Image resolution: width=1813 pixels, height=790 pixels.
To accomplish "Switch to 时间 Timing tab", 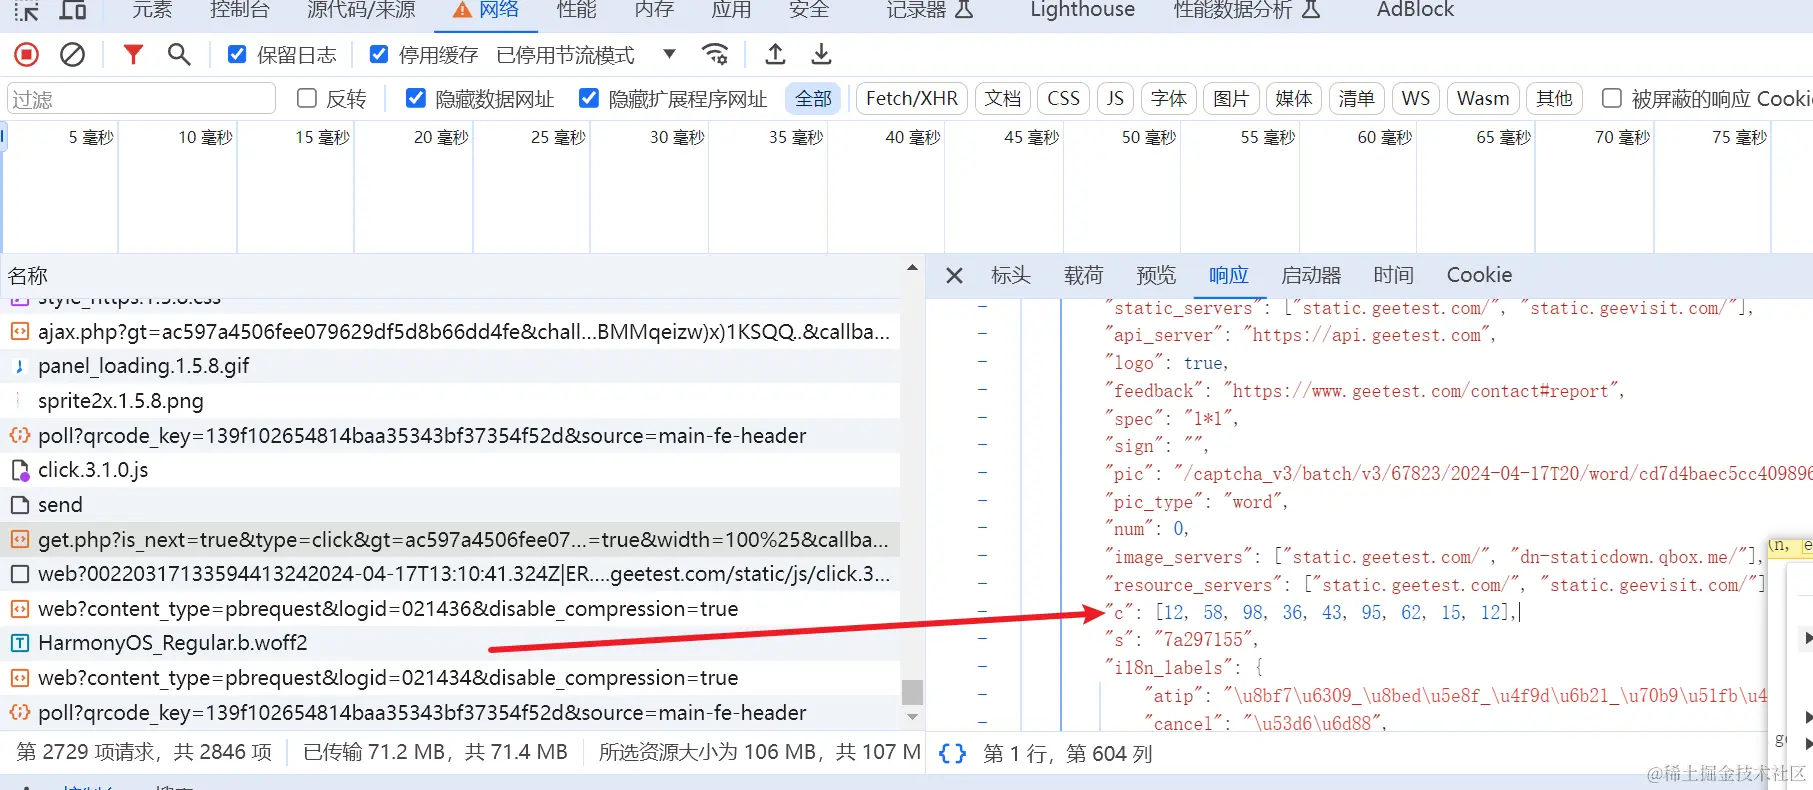I will [1393, 275].
